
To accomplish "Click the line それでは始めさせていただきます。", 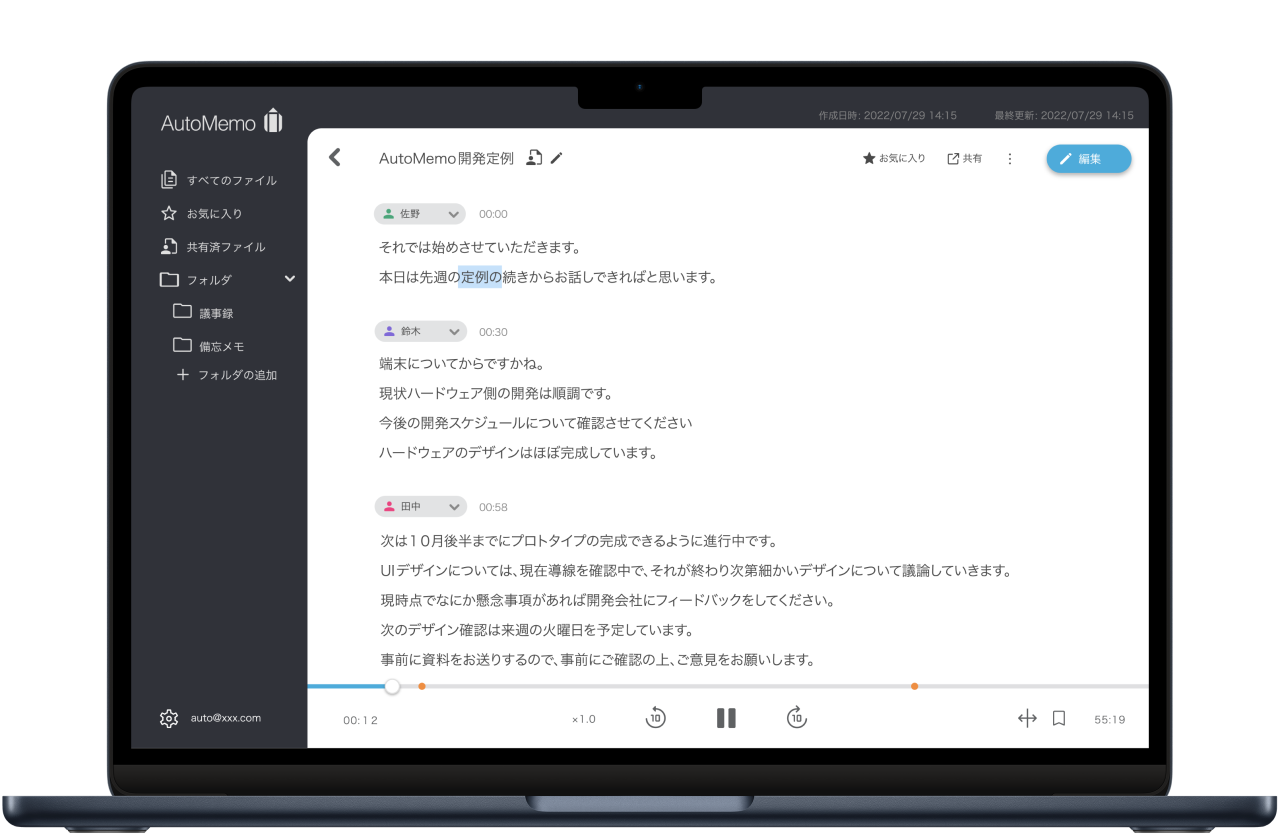I will pyautogui.click(x=480, y=247).
